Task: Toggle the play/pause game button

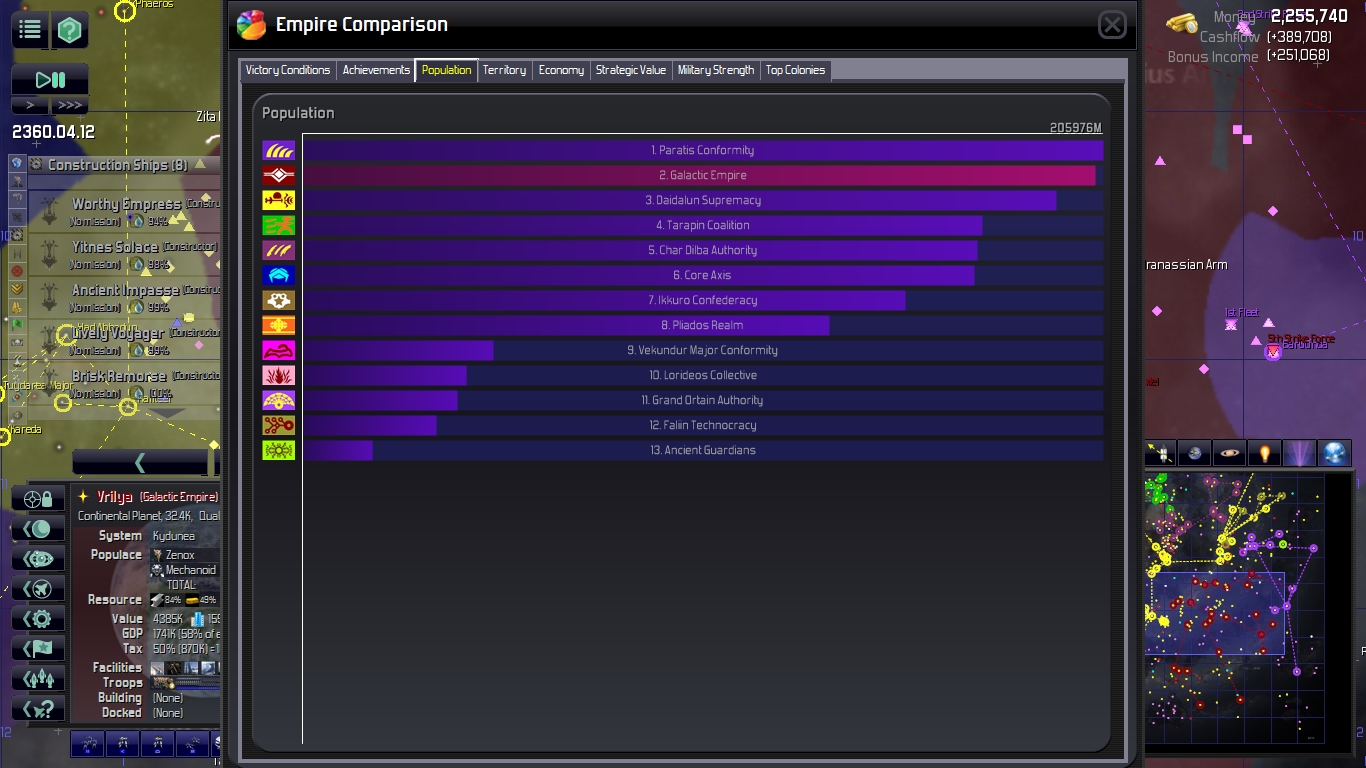Action: pos(50,80)
